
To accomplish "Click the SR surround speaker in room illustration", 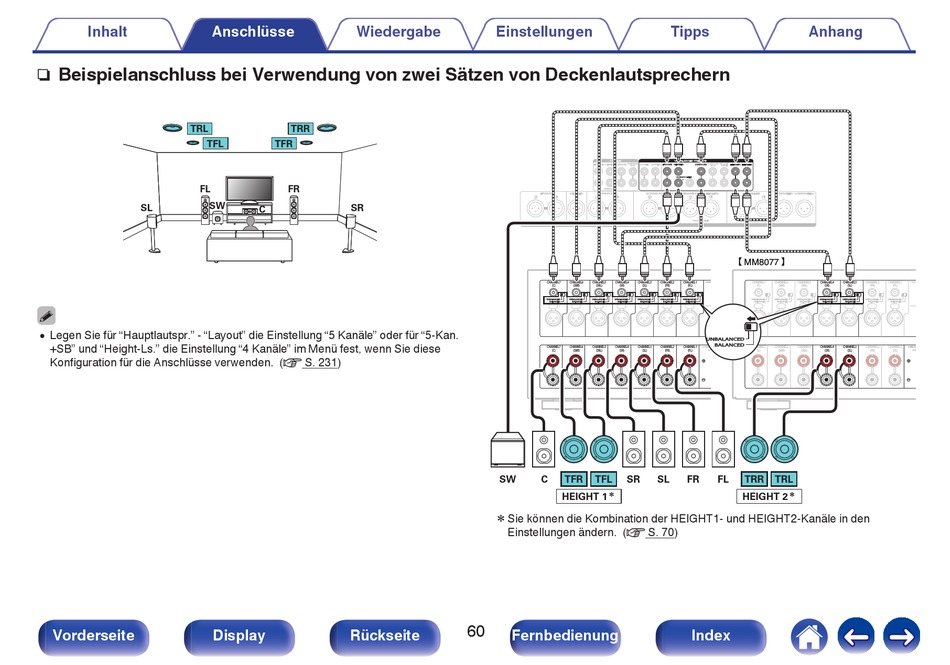I will 350,234.
